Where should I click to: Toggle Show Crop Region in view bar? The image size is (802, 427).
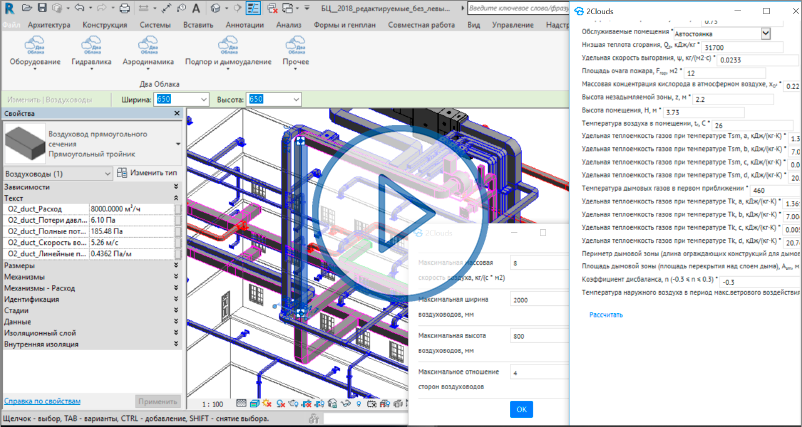coord(319,403)
